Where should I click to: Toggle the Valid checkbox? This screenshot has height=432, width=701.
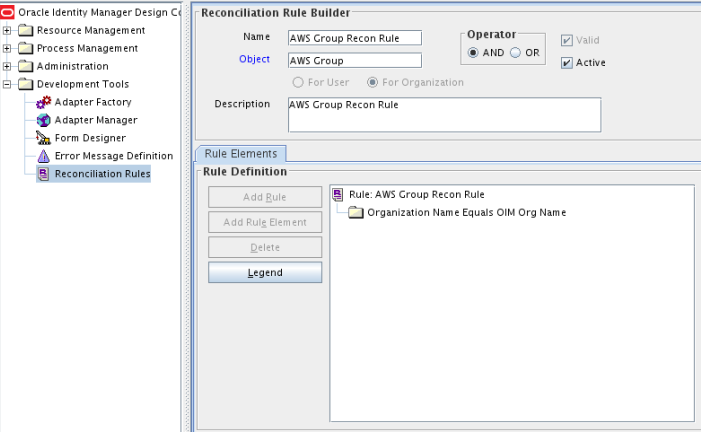[x=566, y=40]
